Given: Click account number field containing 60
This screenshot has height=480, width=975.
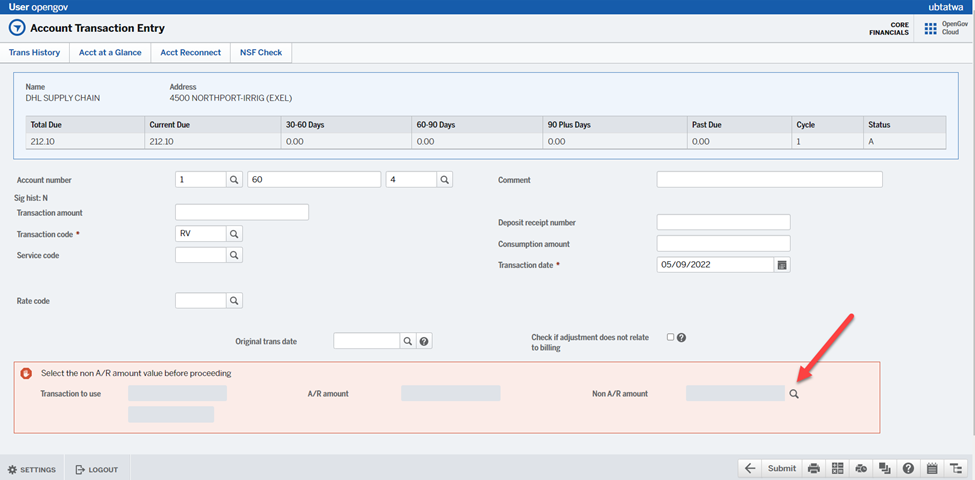Looking at the screenshot, I should [x=314, y=180].
